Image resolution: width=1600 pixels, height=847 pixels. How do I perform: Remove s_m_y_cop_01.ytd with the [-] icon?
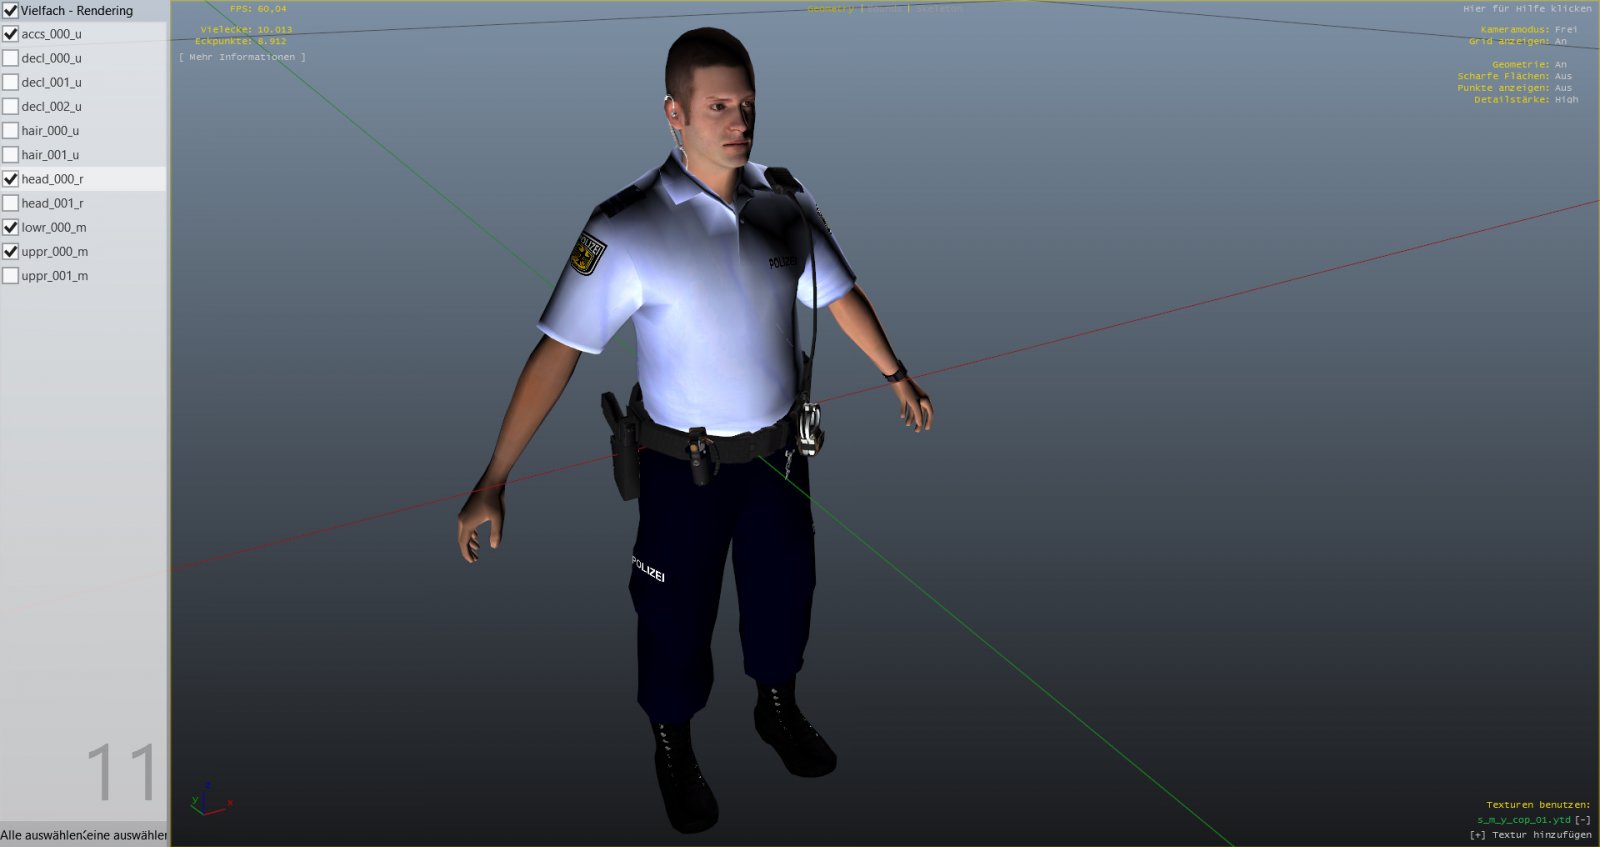click(x=1583, y=820)
